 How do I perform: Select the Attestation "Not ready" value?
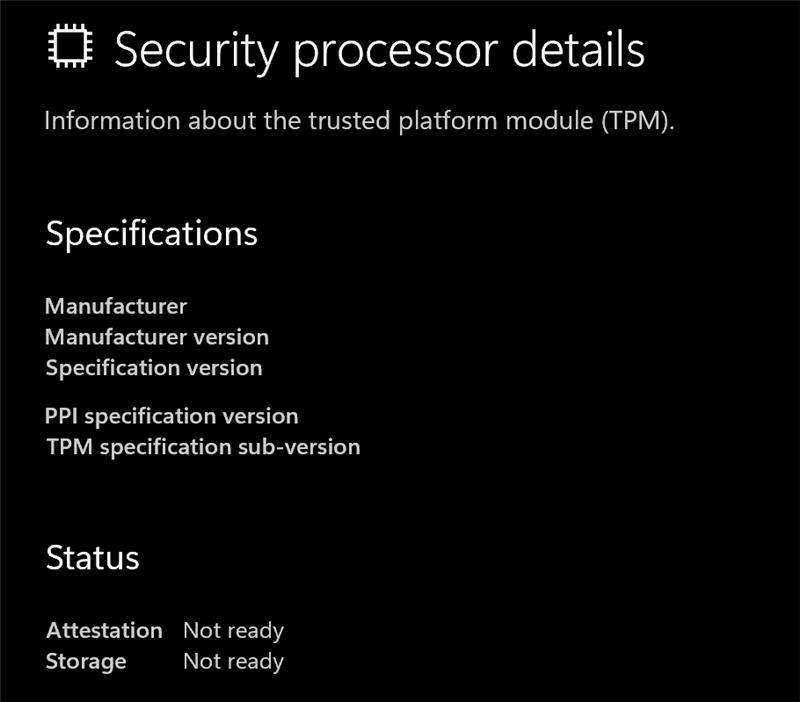coord(233,631)
